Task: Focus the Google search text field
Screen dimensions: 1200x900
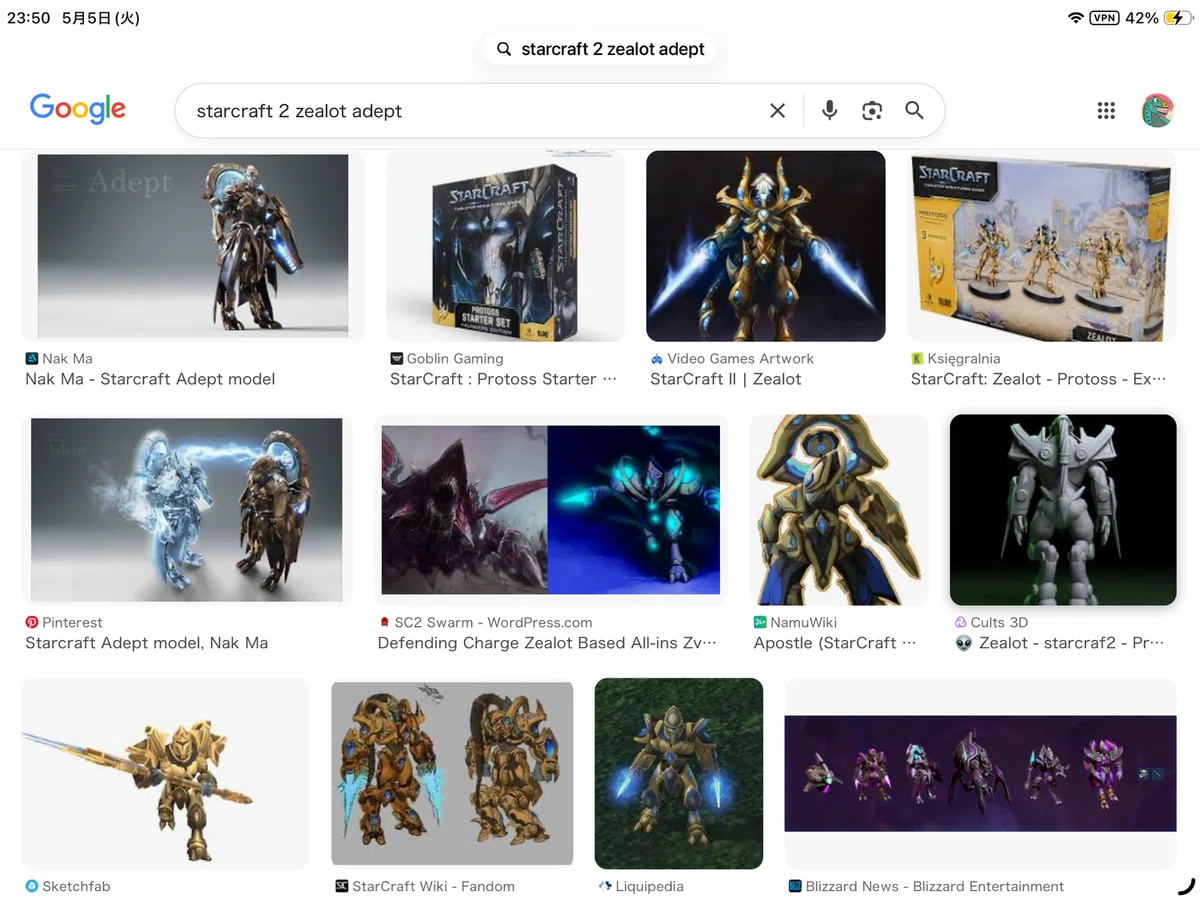Action: coord(475,111)
